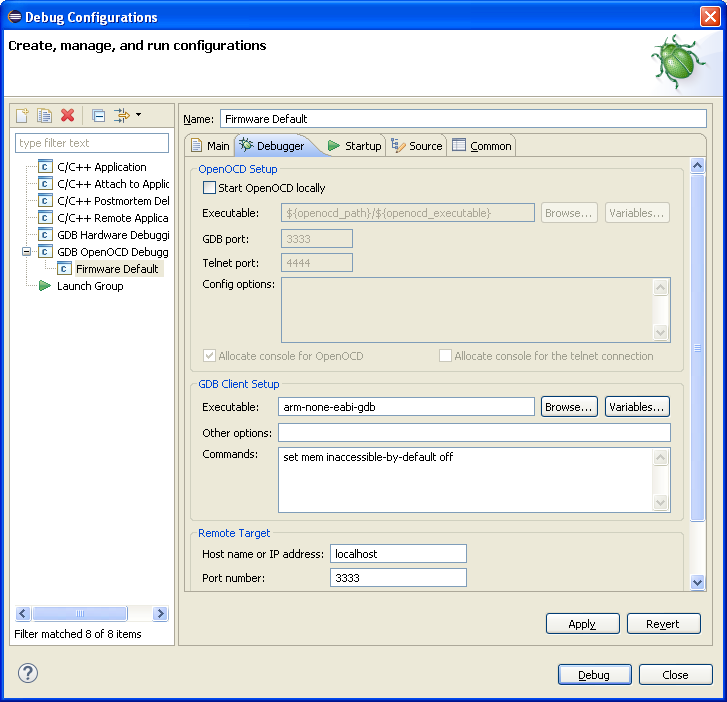The image size is (727, 702).
Task: Click the Apply button
Action: click(x=582, y=624)
